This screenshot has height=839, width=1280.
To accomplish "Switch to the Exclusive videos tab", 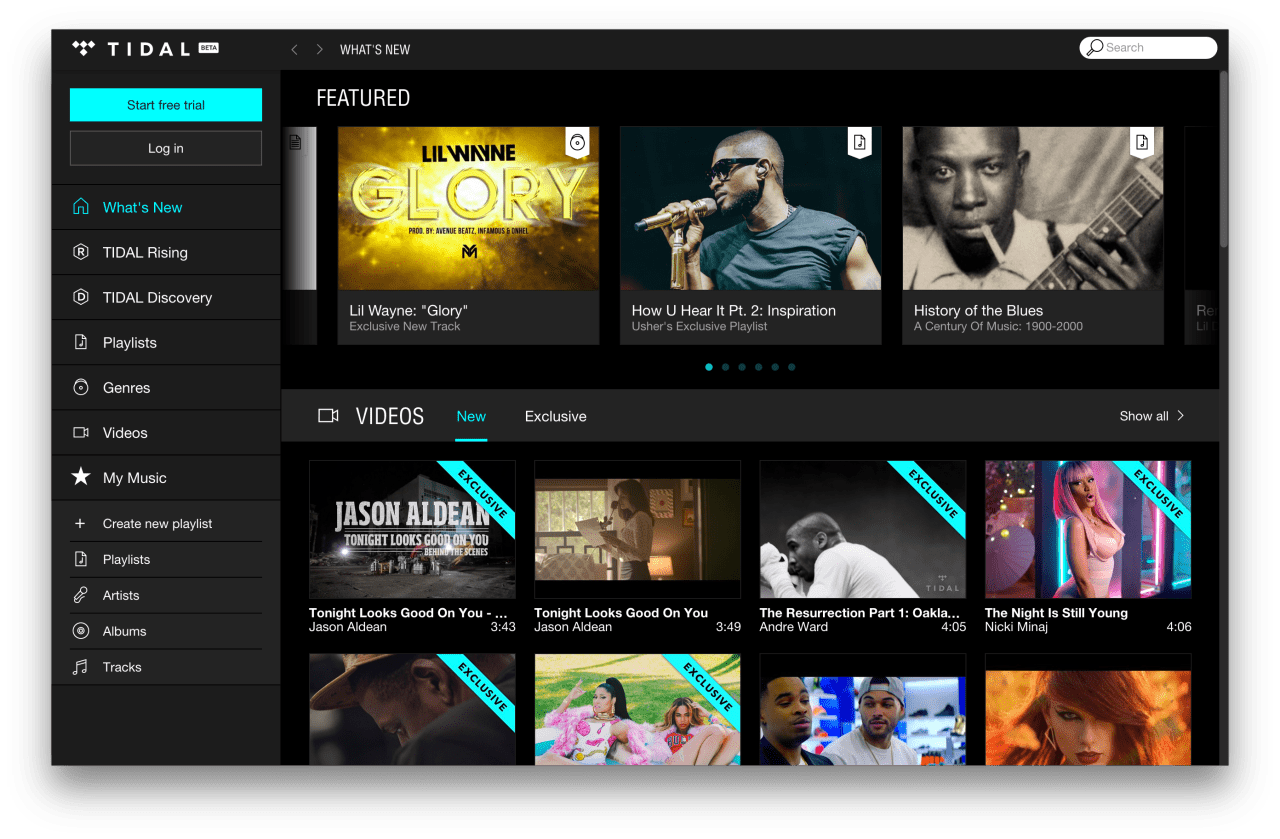I will (x=555, y=416).
